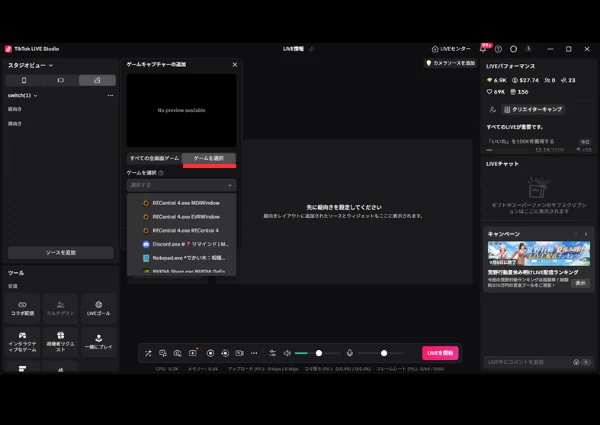This screenshot has height=425, width=600.
Task: Choose RECentral 4.exe MDIWindow from list
Action: (x=181, y=203)
